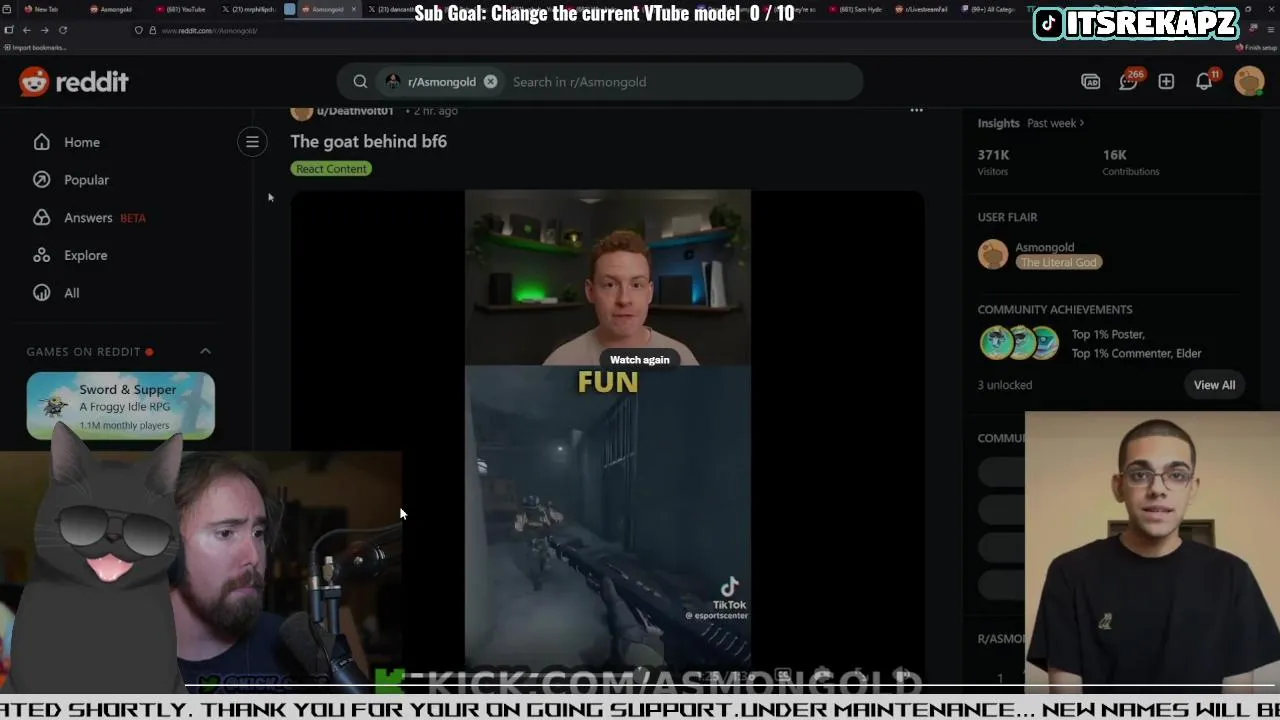Viewport: 1280px width, 720px height.
Task: Click the address bar shield icon
Action: (x=138, y=30)
